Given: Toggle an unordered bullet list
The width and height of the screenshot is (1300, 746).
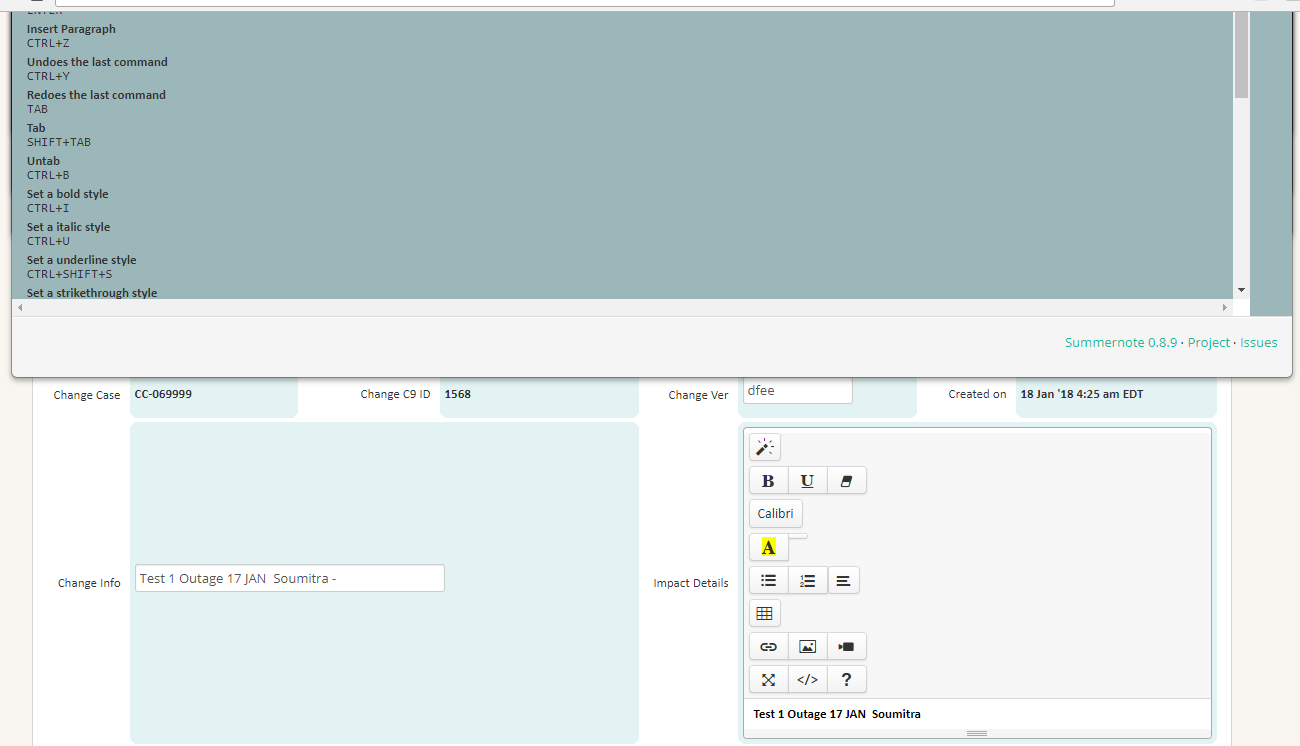Looking at the screenshot, I should (x=768, y=580).
